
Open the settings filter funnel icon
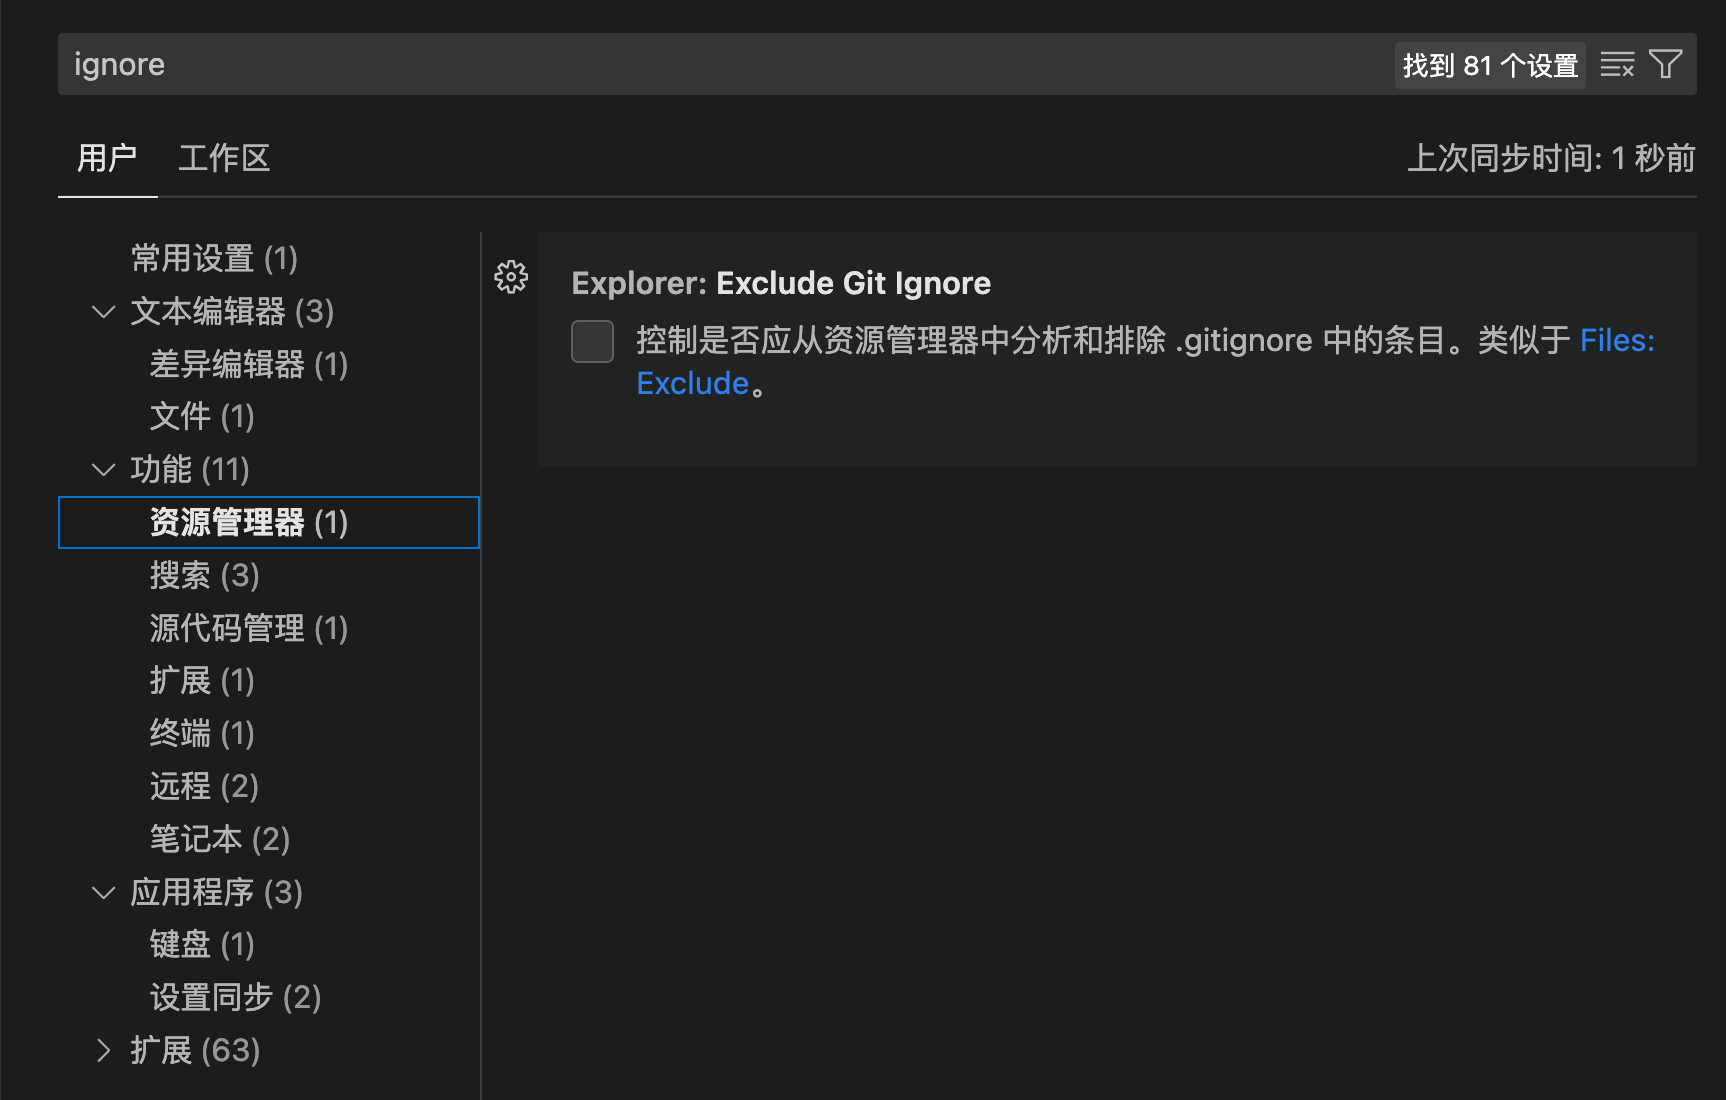[1665, 63]
